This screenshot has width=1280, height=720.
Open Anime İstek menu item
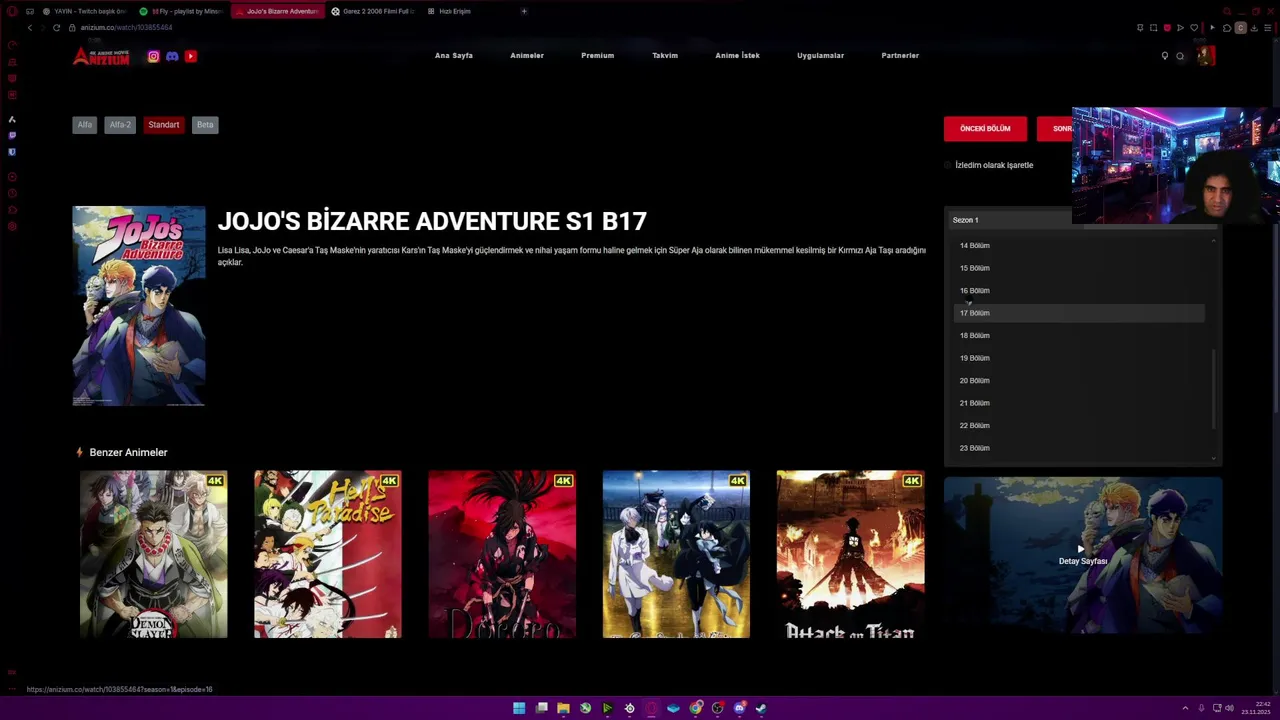(737, 56)
